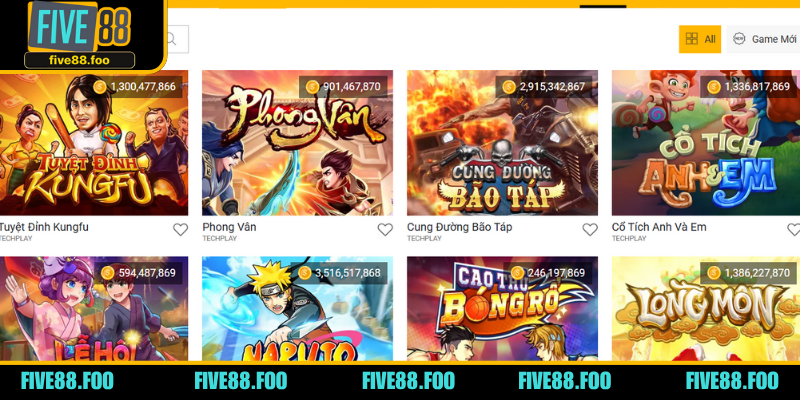The height and width of the screenshot is (400, 800).
Task: Switch to the Game Mới tab
Action: pyautogui.click(x=763, y=39)
